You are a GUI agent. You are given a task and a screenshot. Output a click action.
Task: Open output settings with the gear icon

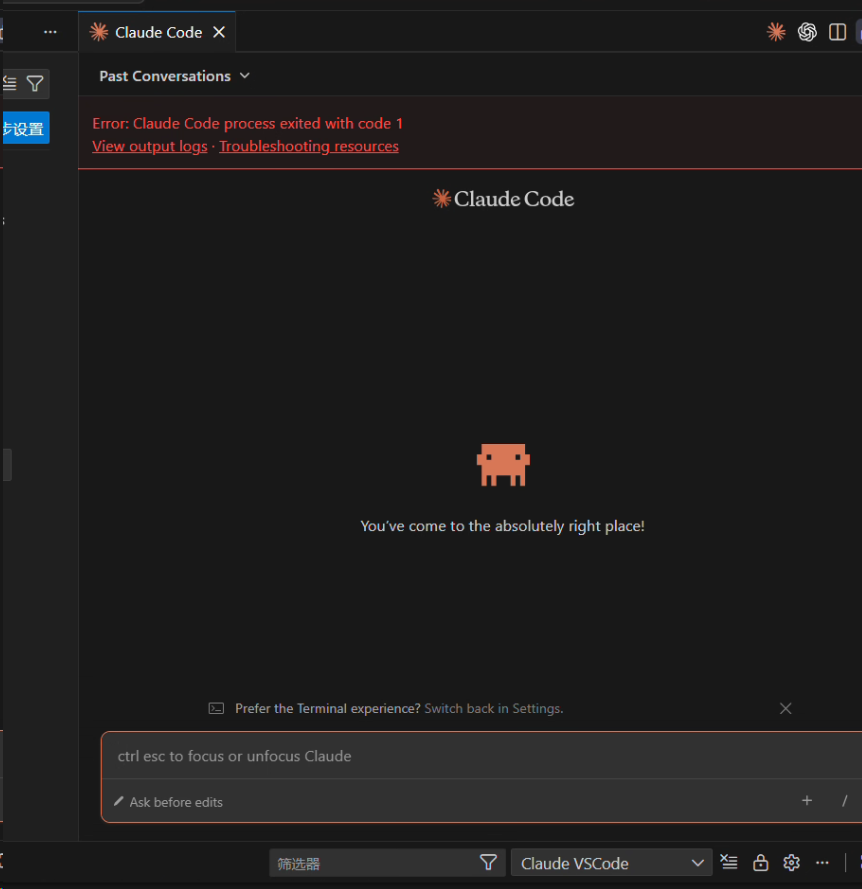pos(791,862)
